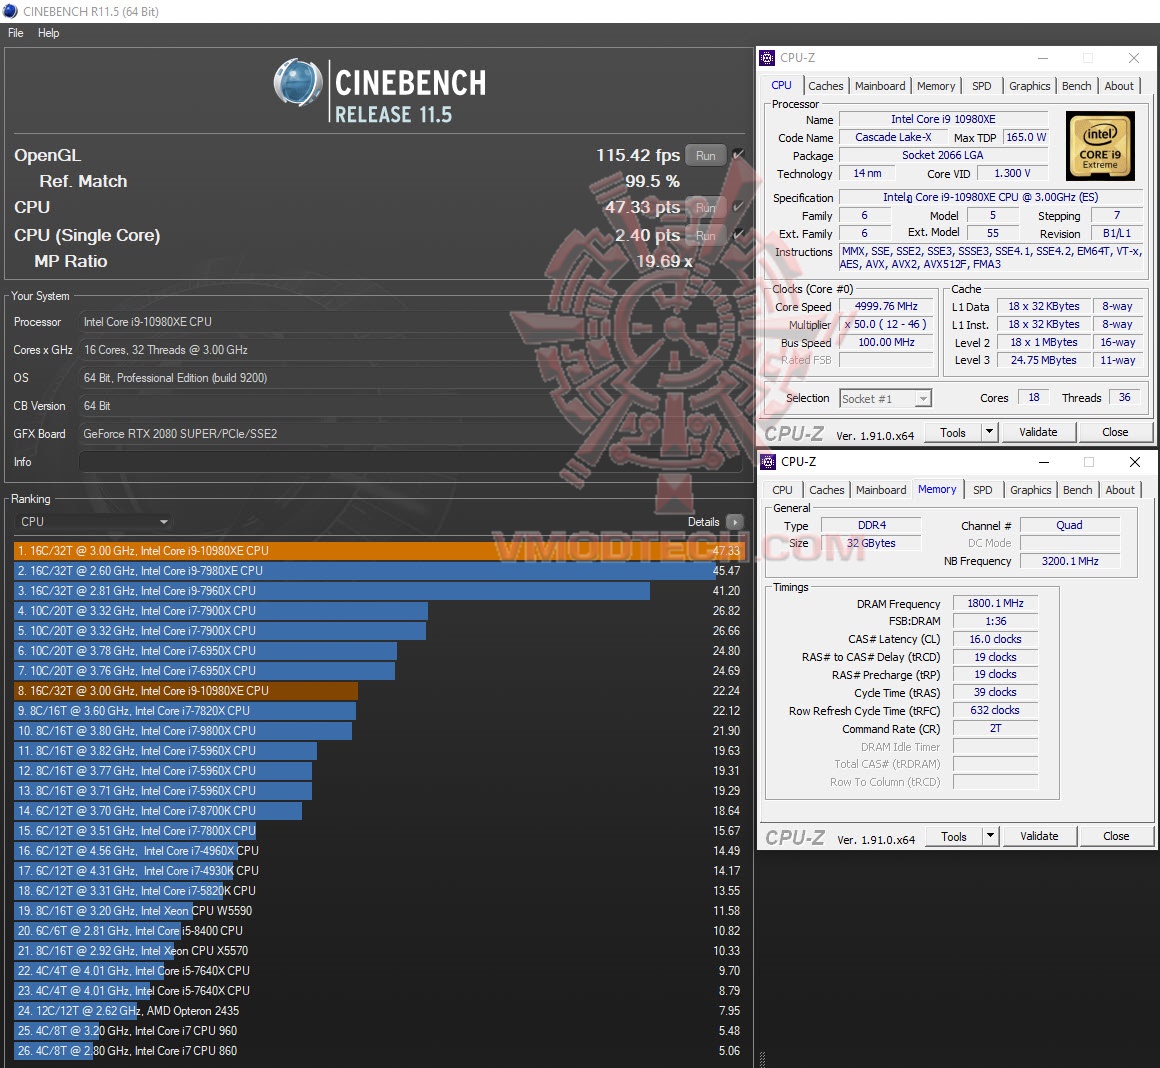Click NB Frequency value 3200.1 MHz
Image resolution: width=1160 pixels, height=1068 pixels.
pyautogui.click(x=1070, y=561)
